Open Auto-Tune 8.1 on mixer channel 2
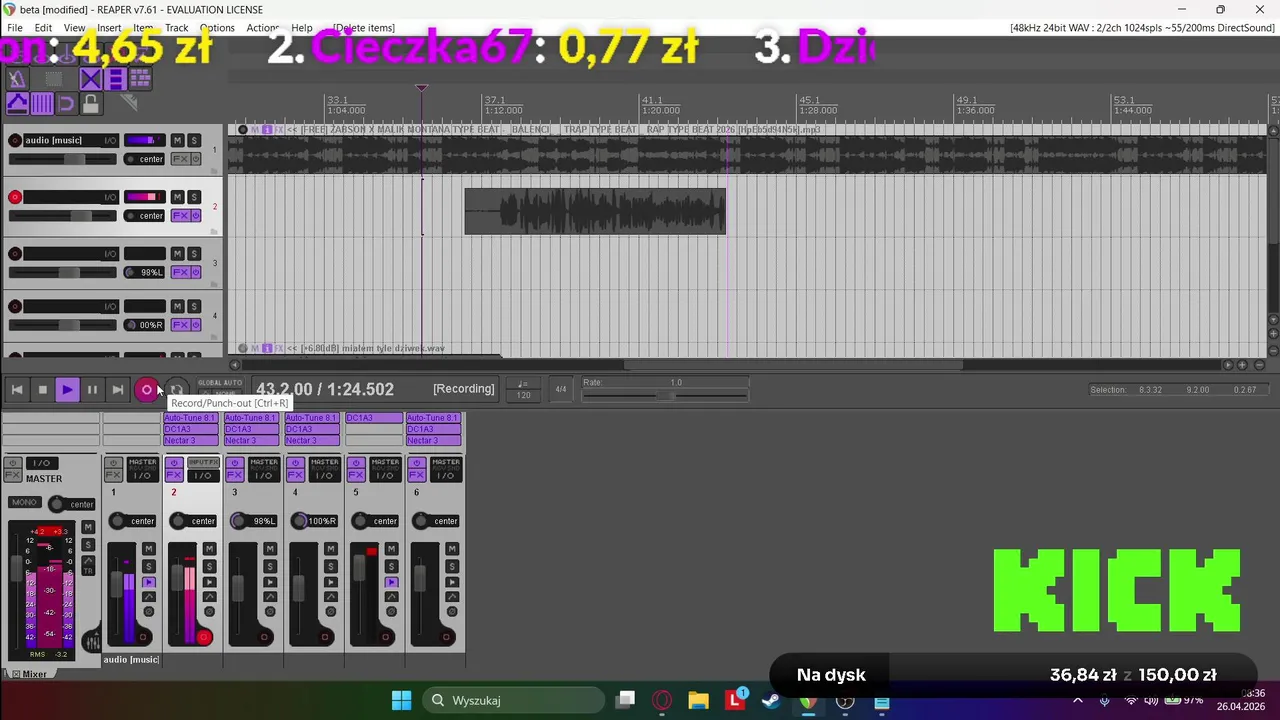This screenshot has width=1280, height=720. (x=190, y=418)
